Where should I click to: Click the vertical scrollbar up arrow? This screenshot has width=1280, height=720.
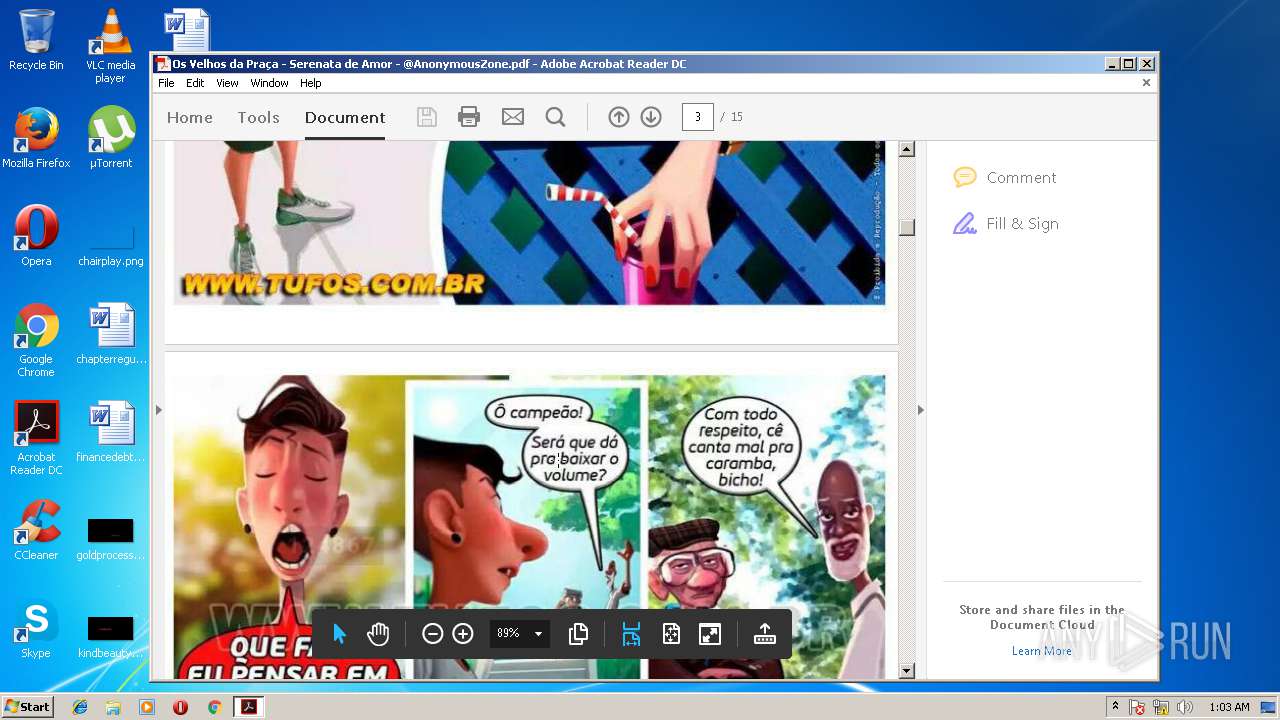pyautogui.click(x=907, y=150)
